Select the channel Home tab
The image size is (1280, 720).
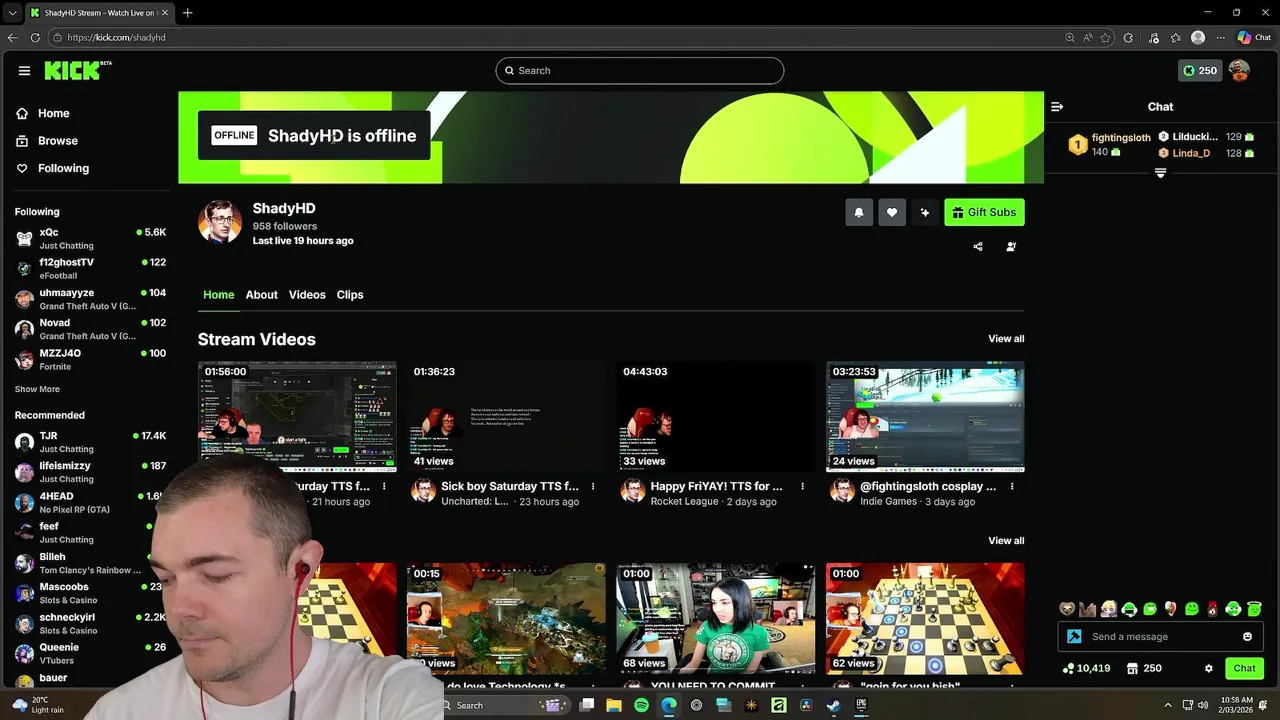218,295
